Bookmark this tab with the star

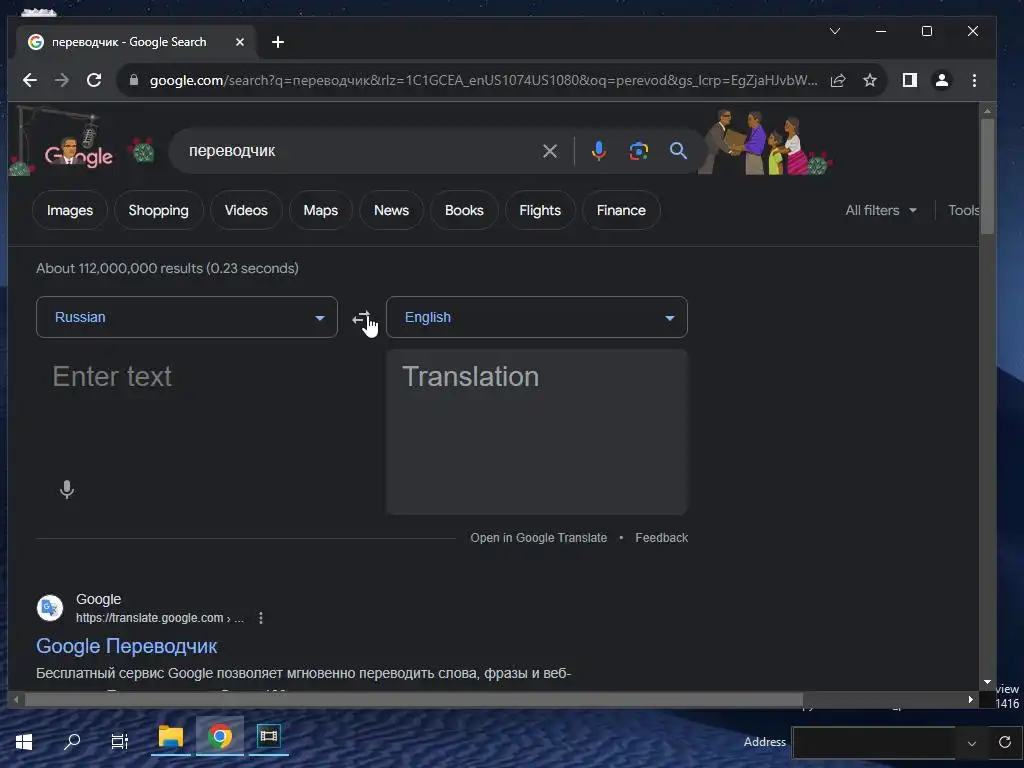[x=870, y=80]
